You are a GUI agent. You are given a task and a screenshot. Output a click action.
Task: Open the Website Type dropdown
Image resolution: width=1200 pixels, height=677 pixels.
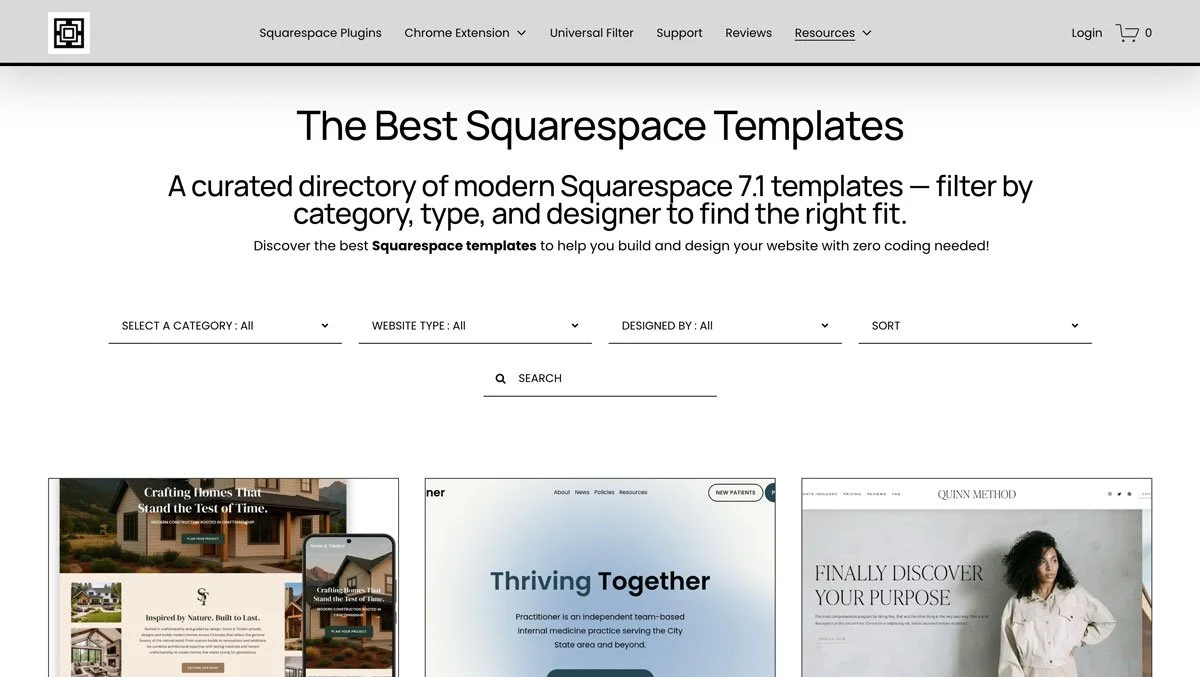475,326
